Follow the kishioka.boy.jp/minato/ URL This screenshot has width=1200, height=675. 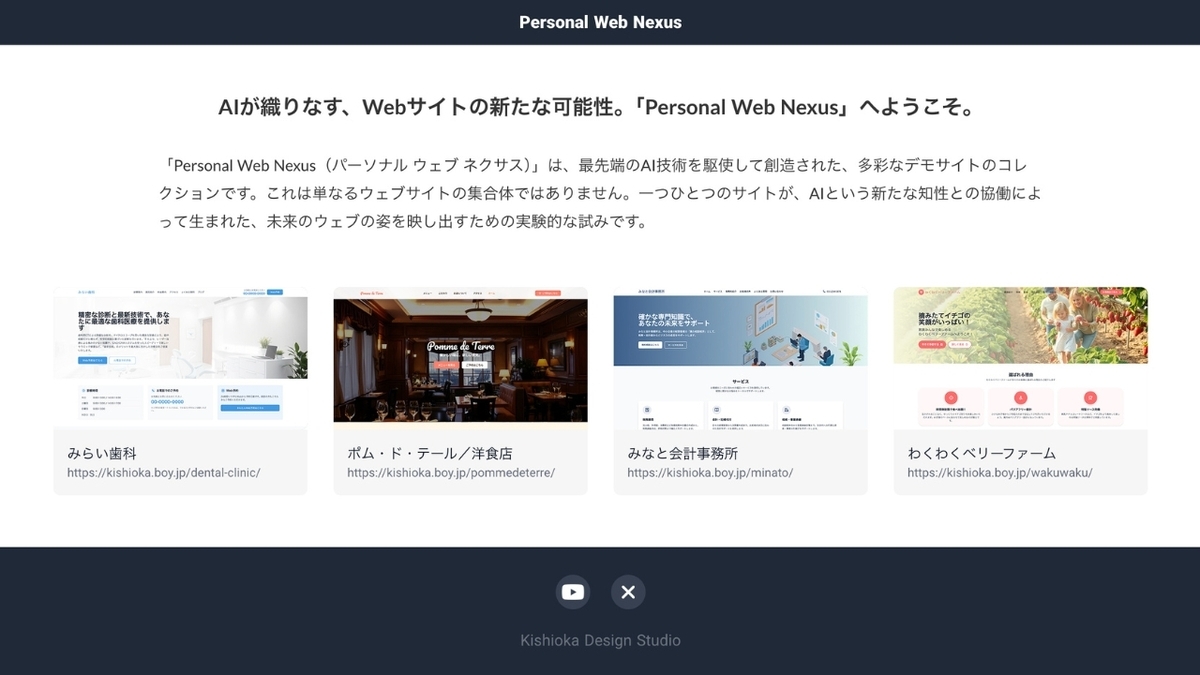point(710,473)
